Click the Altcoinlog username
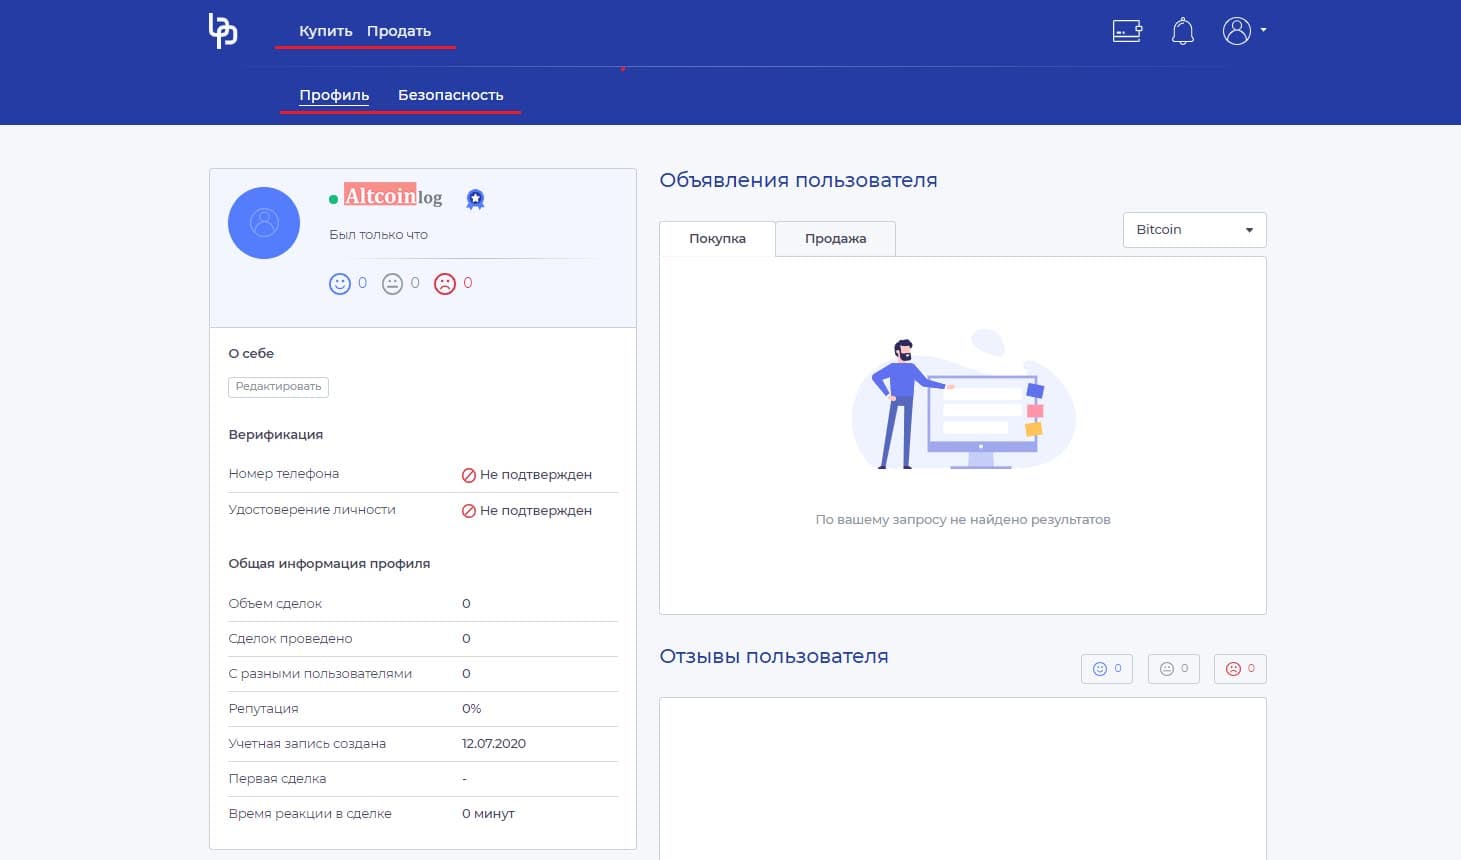Image resolution: width=1461 pixels, height=860 pixels. click(393, 196)
